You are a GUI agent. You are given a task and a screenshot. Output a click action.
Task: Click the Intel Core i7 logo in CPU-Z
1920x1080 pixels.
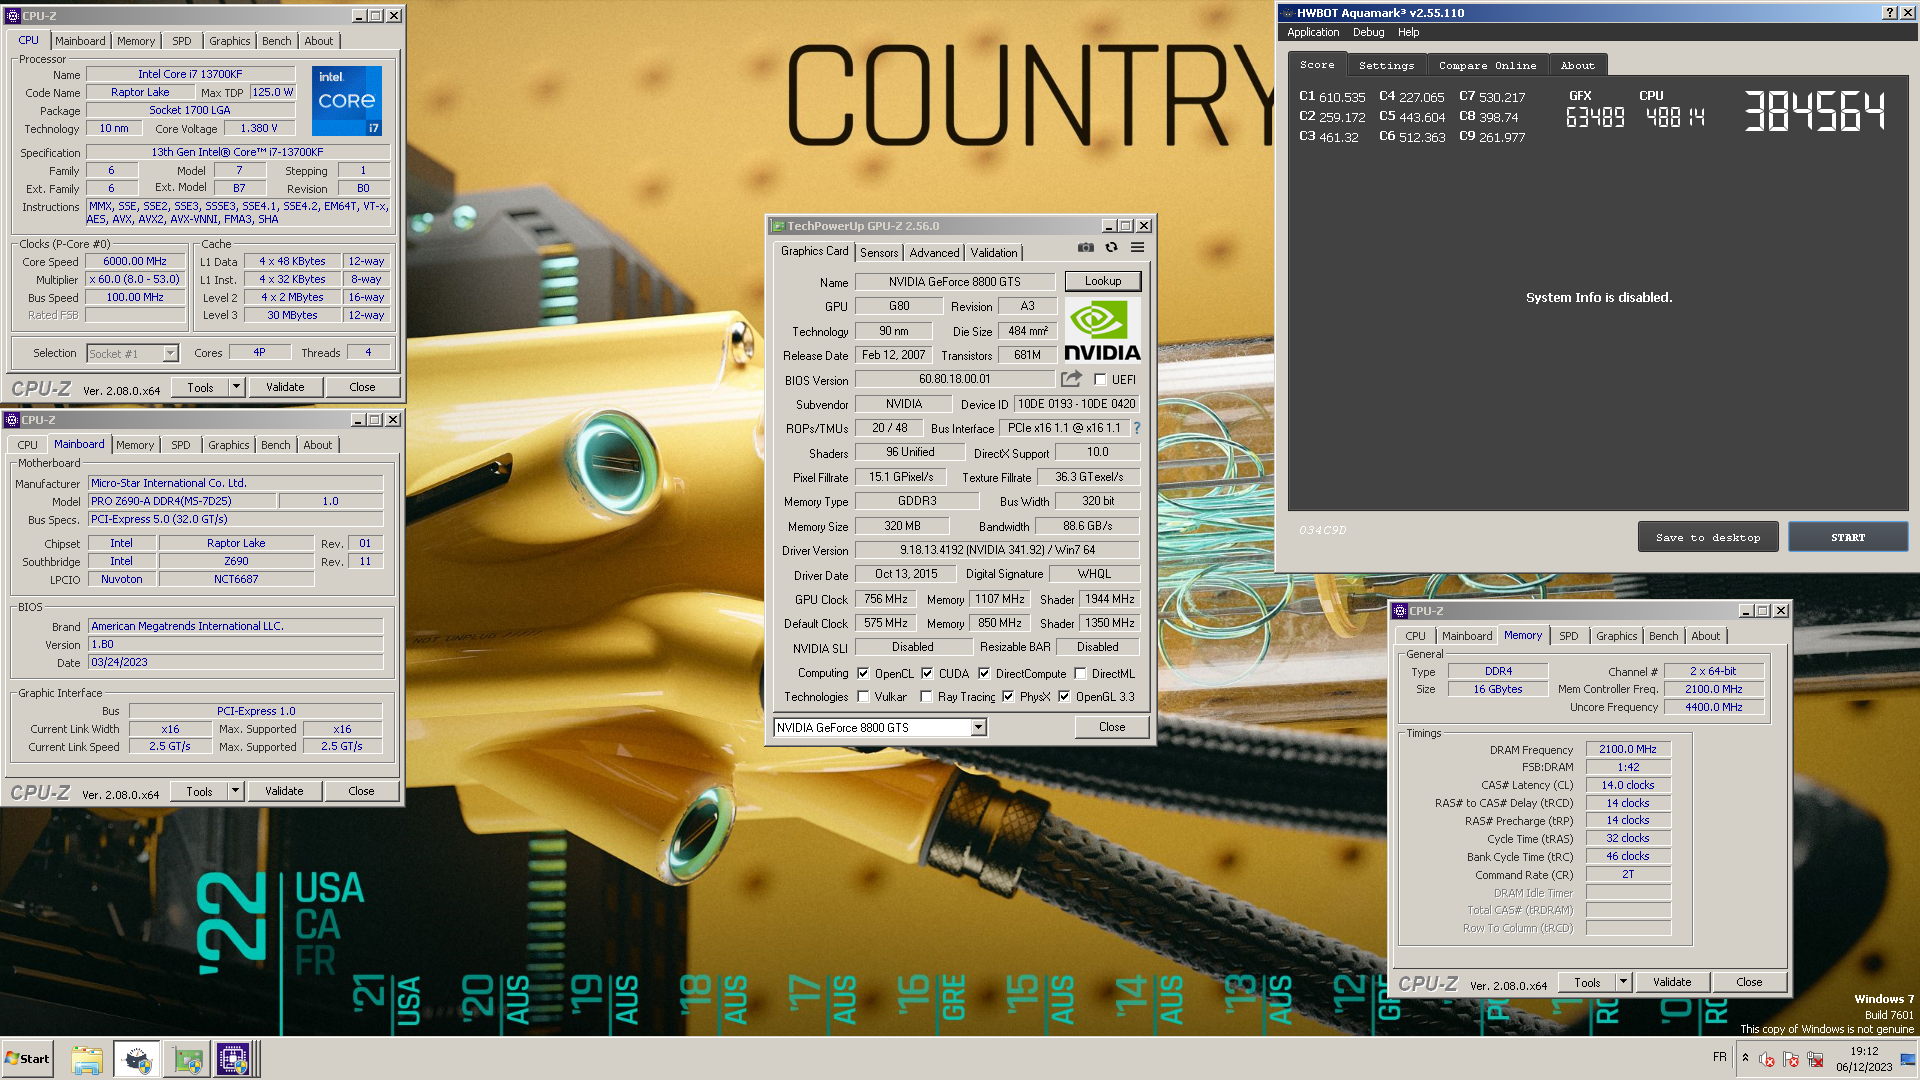coord(347,100)
